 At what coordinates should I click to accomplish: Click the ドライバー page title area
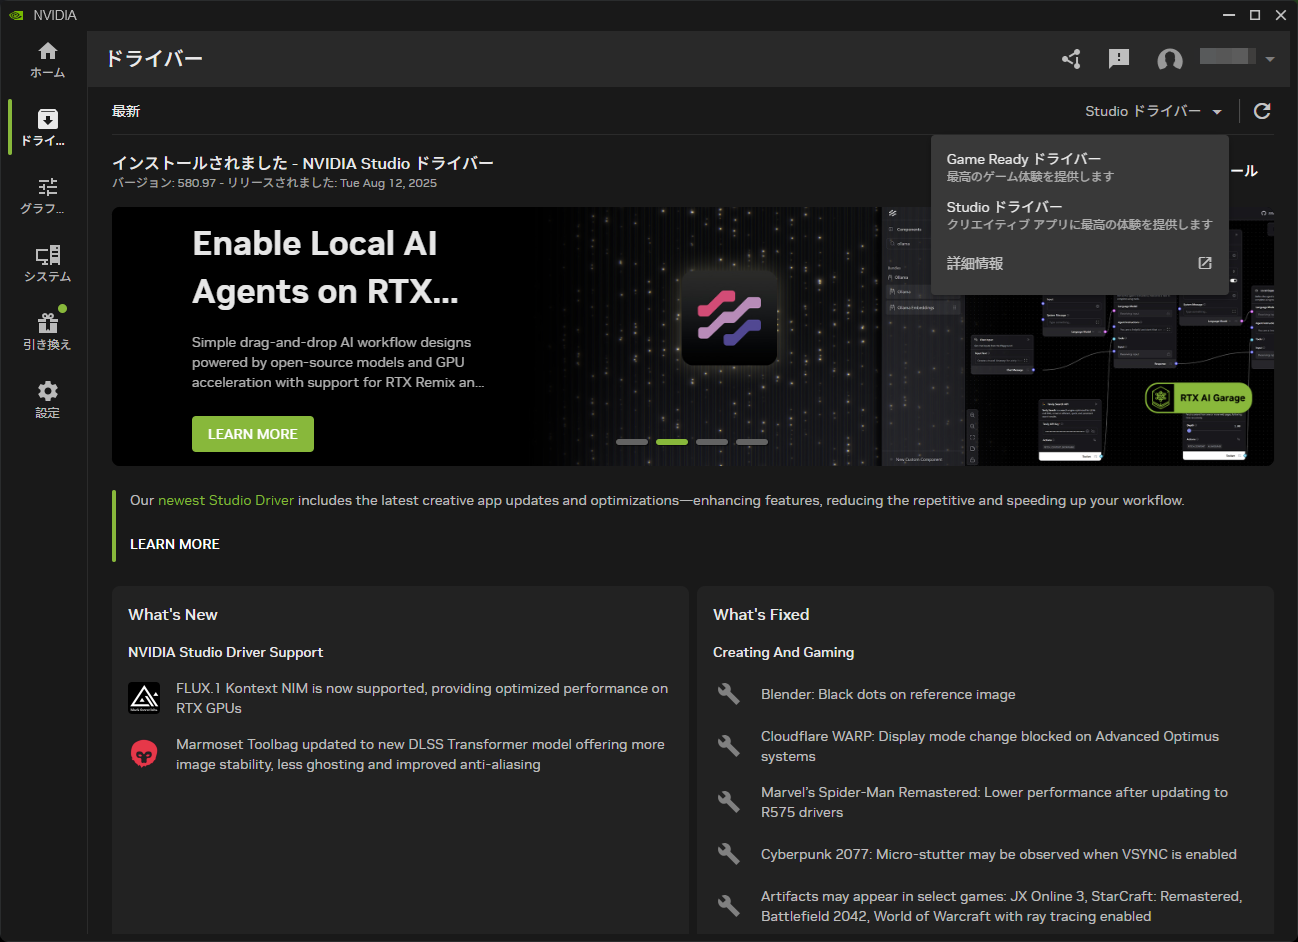pos(154,58)
